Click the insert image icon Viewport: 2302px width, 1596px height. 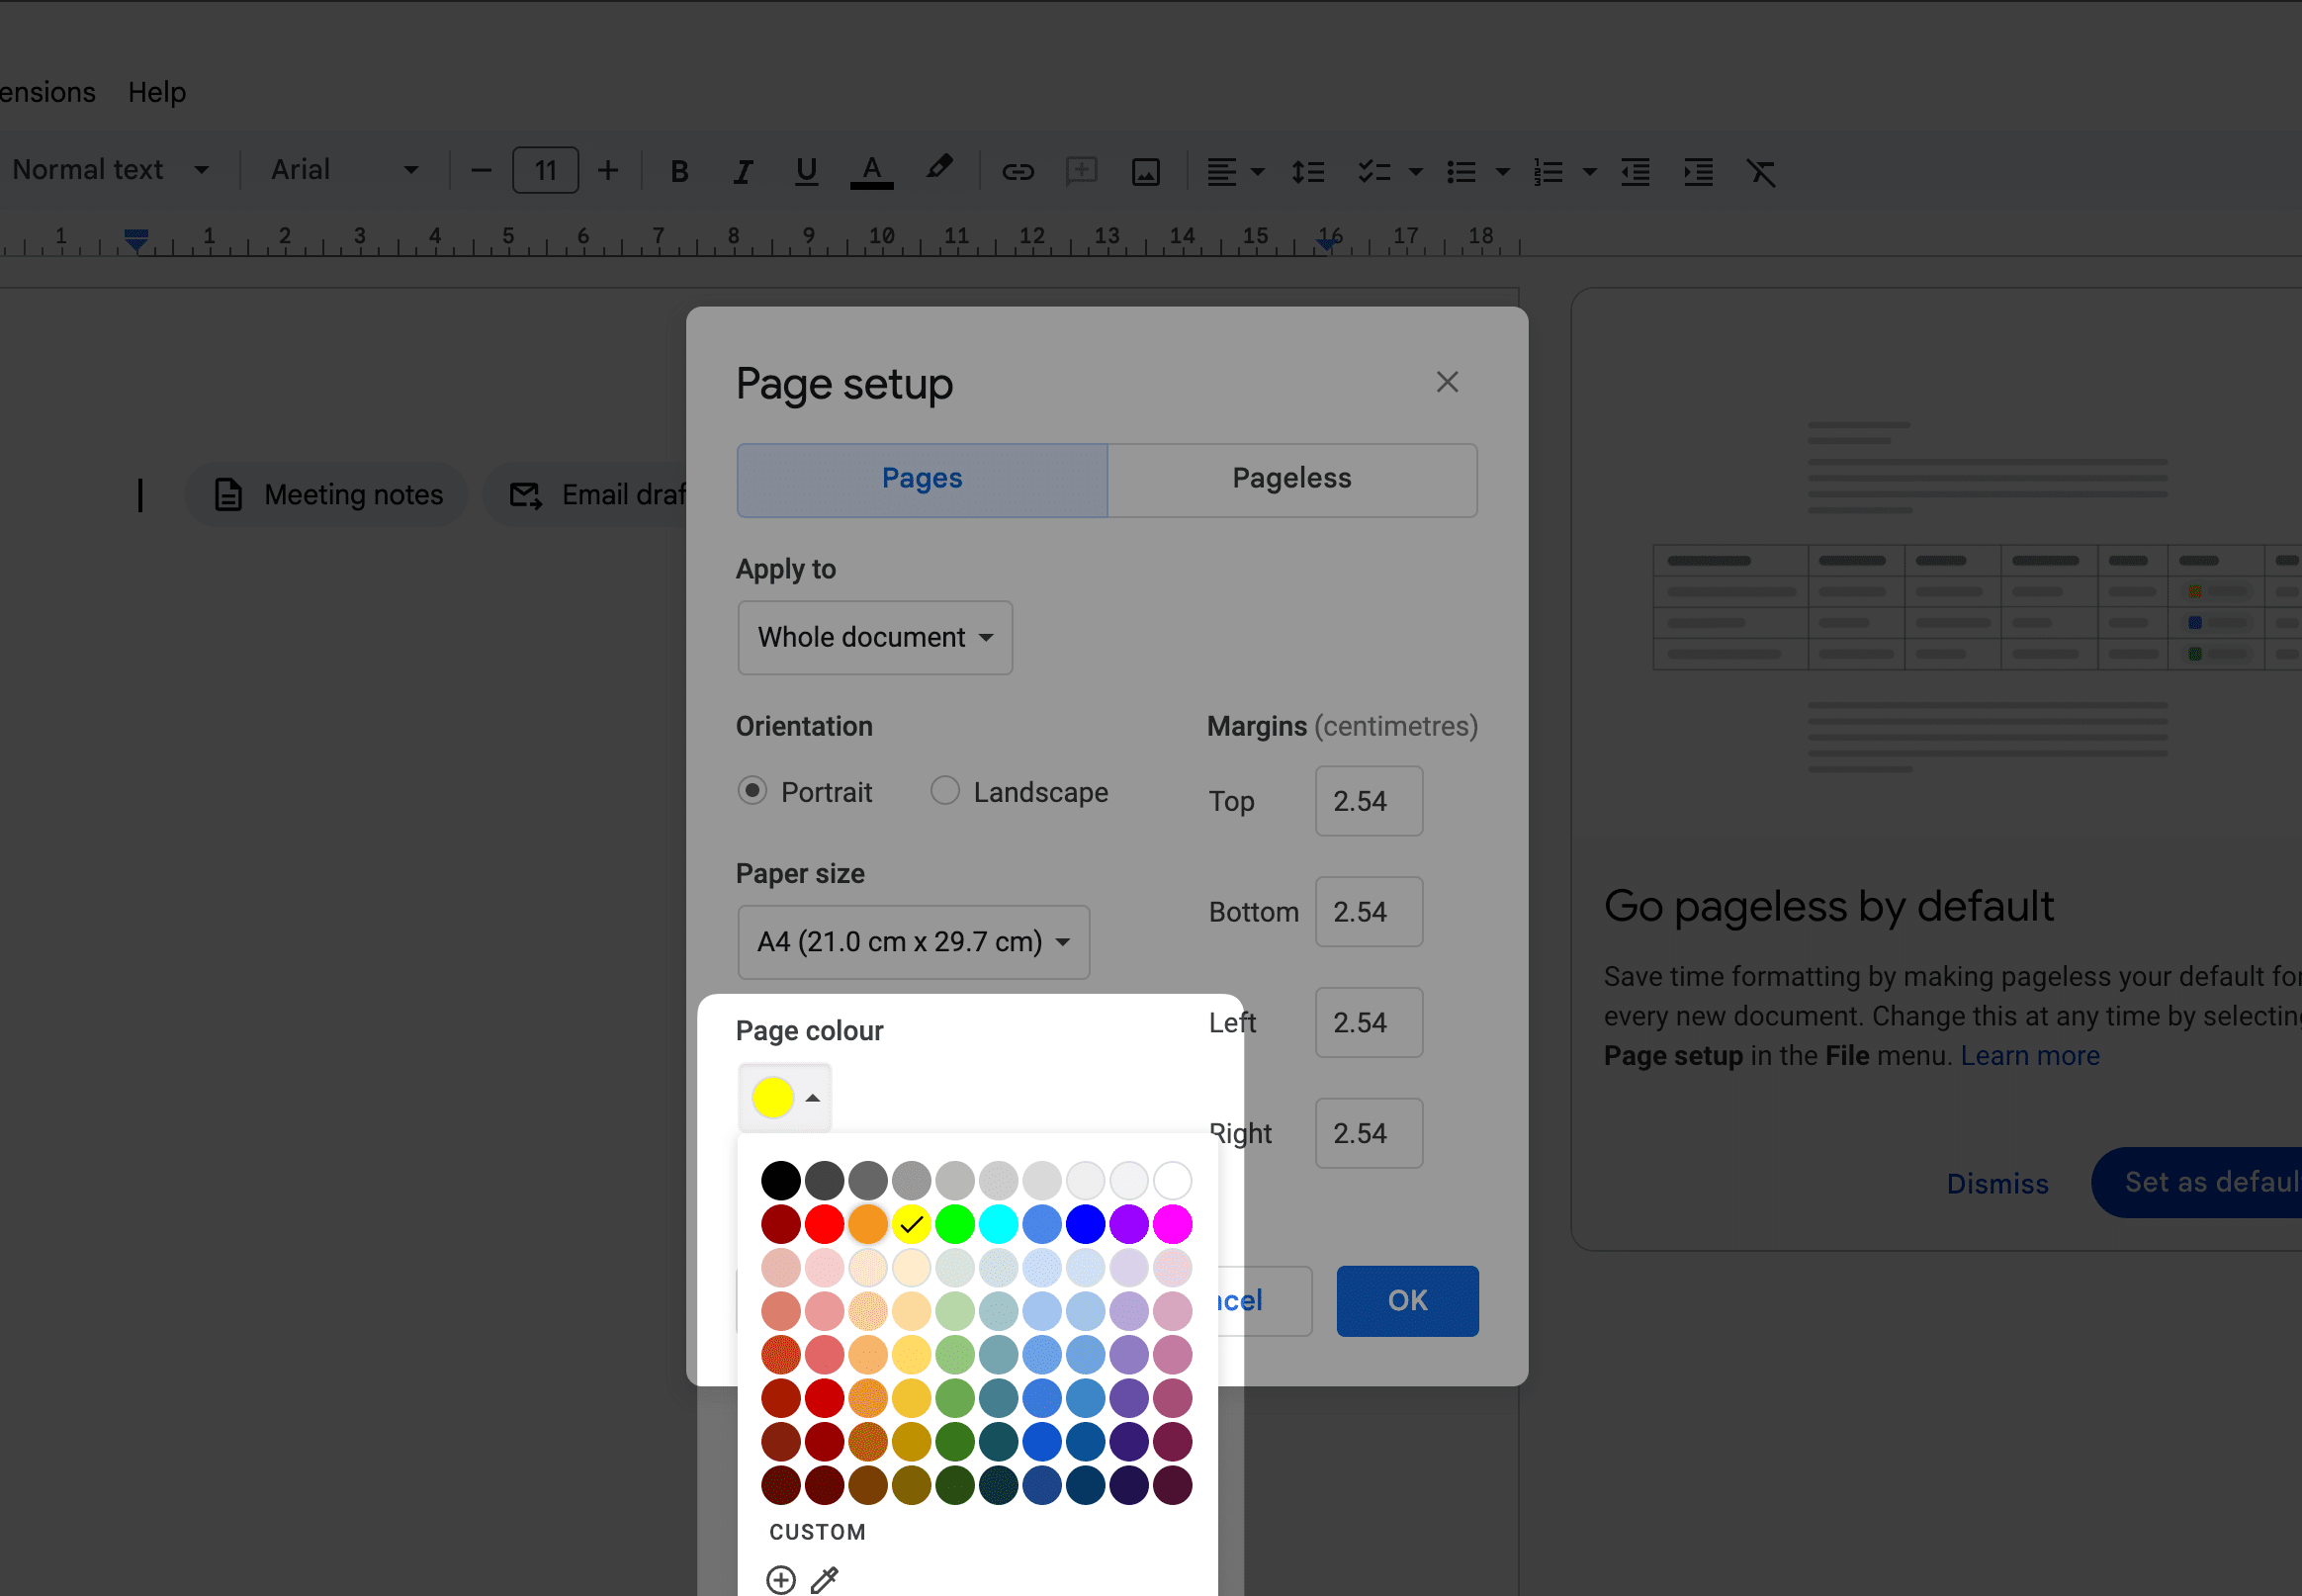click(1145, 172)
